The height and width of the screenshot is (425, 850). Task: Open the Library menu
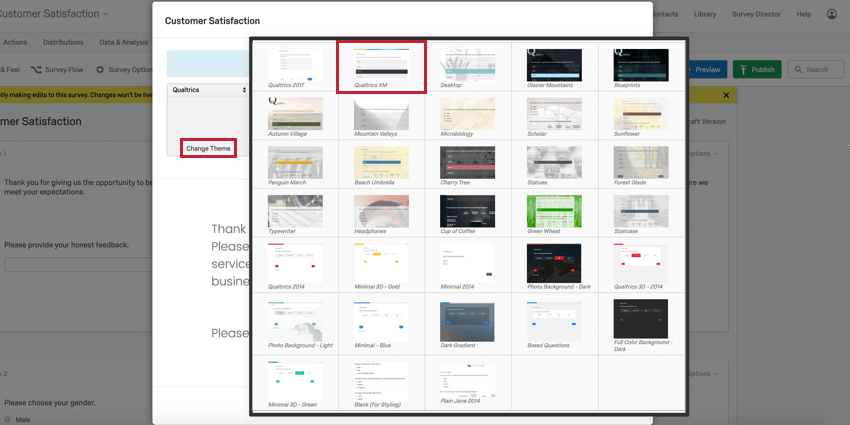click(705, 14)
